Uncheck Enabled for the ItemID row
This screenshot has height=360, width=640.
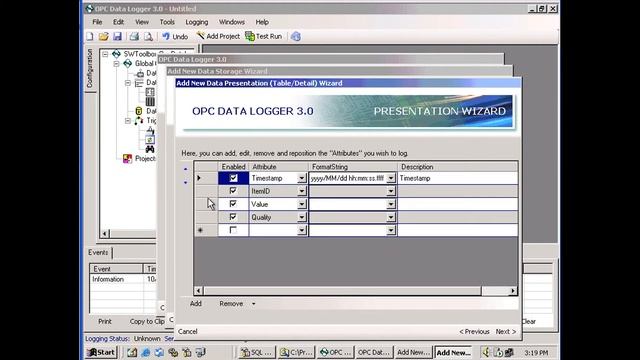click(233, 191)
